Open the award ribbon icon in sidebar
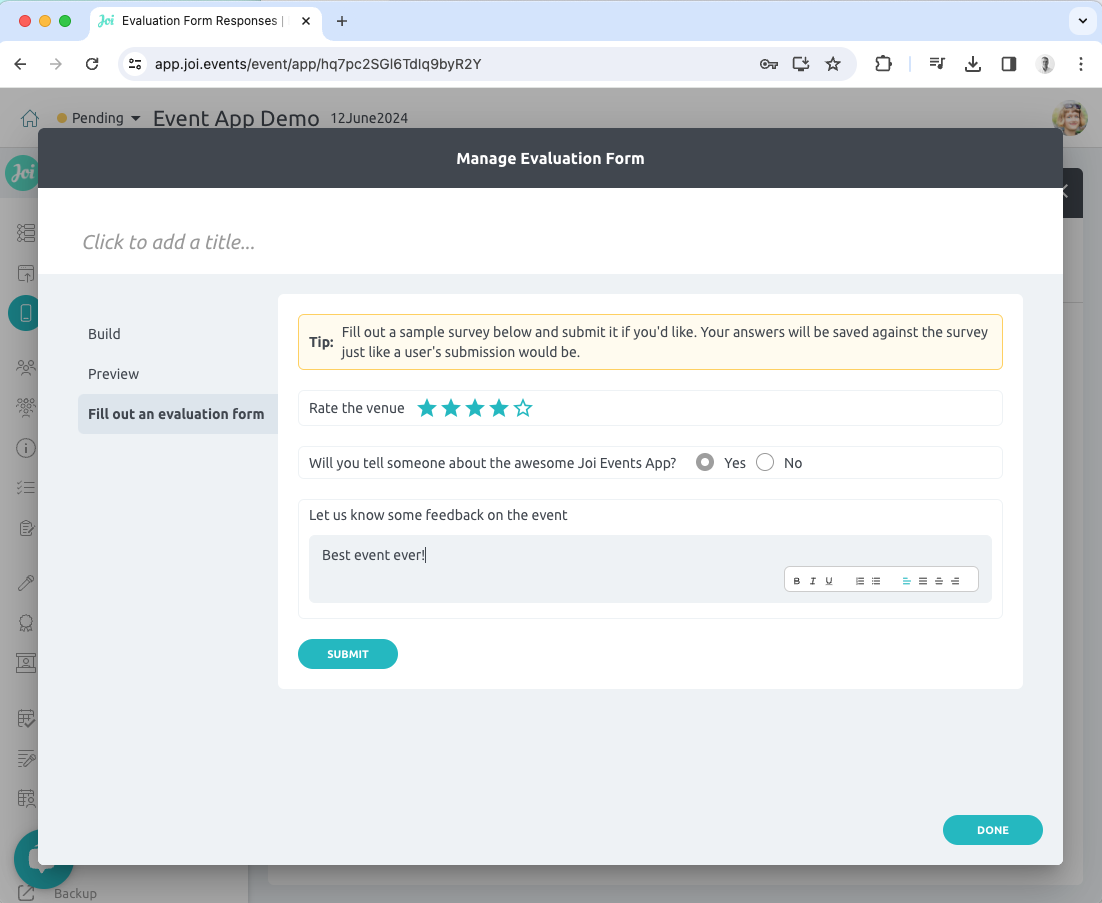Image resolution: width=1102 pixels, height=903 pixels. pos(26,623)
